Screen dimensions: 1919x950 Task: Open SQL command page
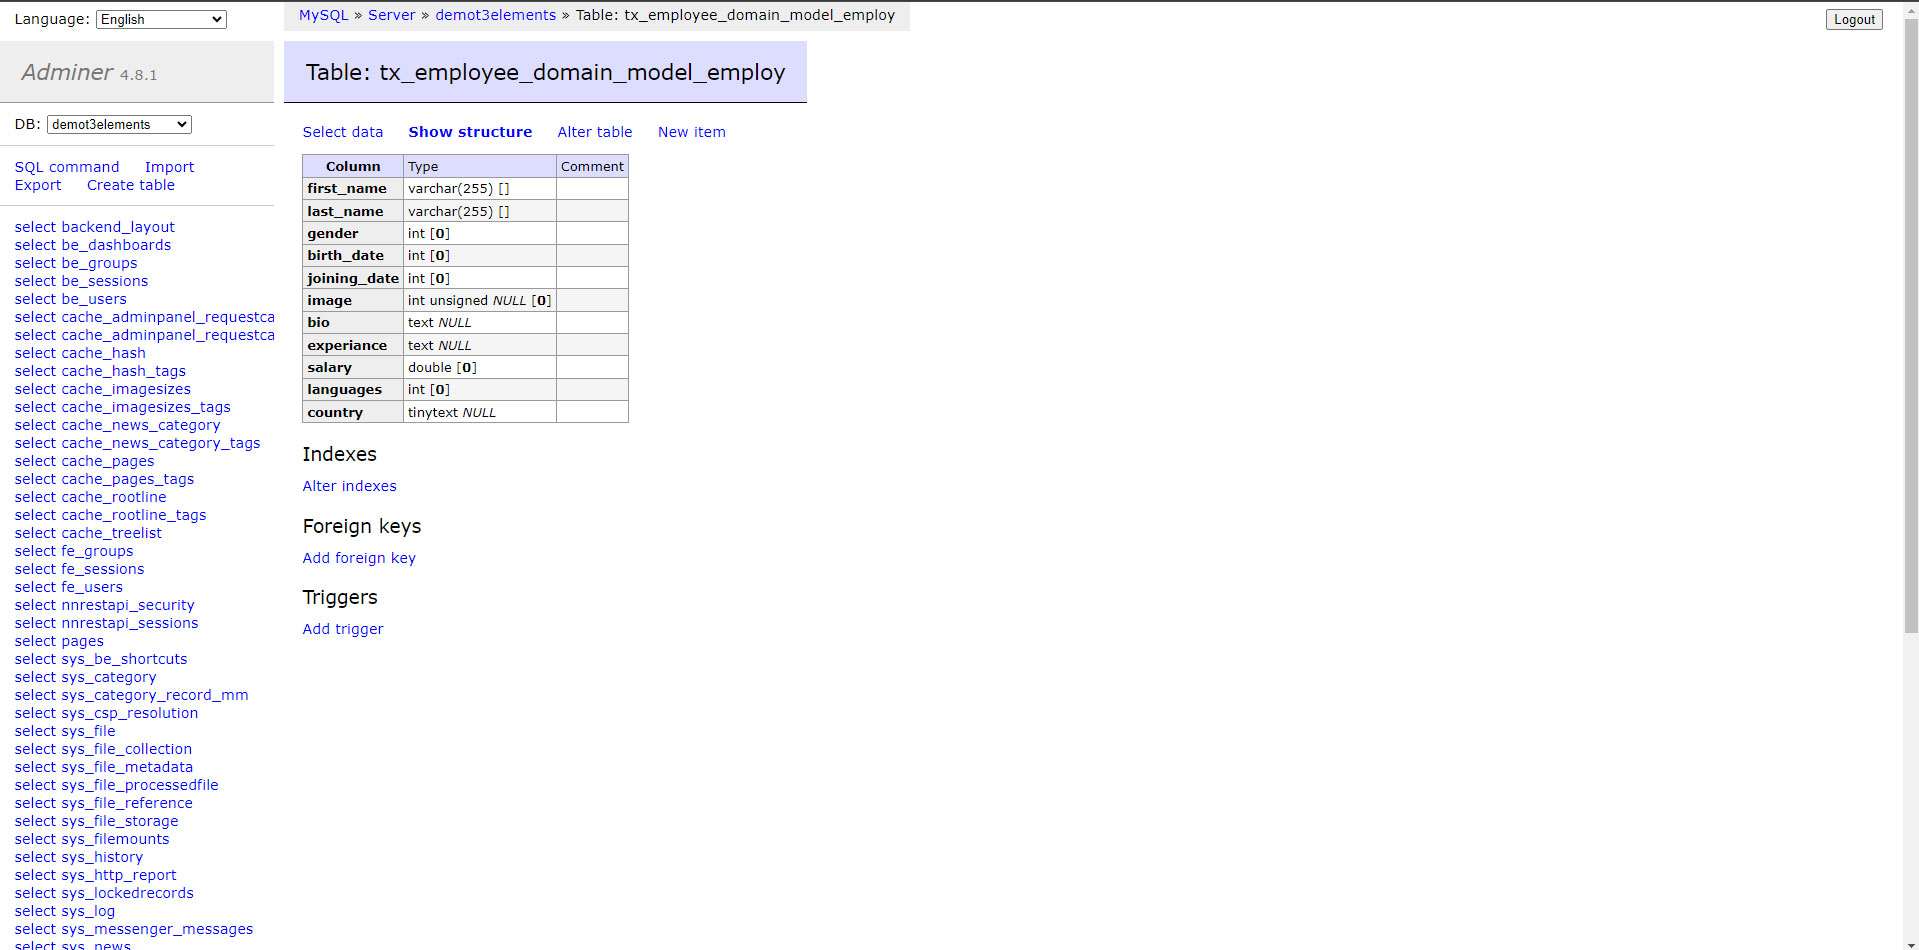[x=67, y=167]
